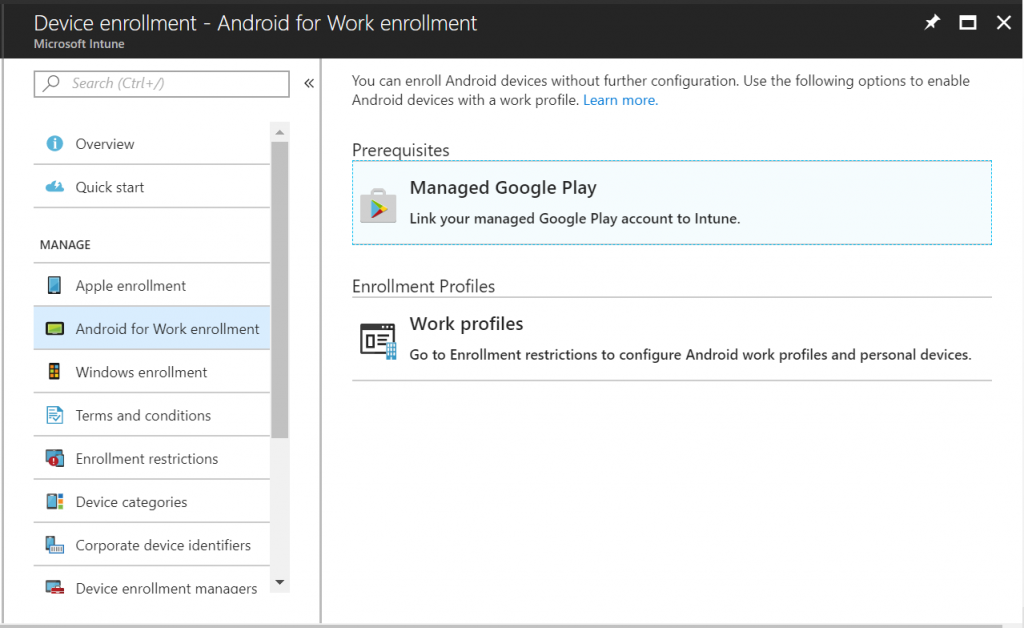The width and height of the screenshot is (1024, 628).
Task: Open Quick start in the sidebar
Action: pyautogui.click(x=152, y=187)
